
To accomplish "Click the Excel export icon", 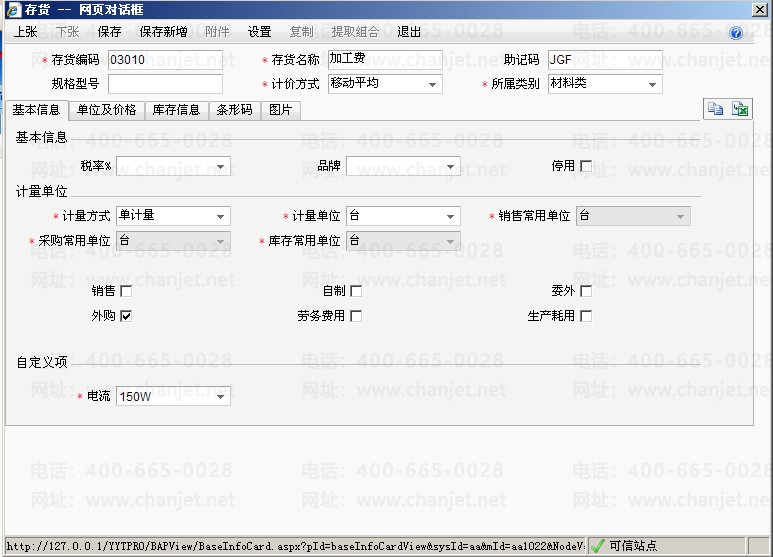I will (740, 109).
